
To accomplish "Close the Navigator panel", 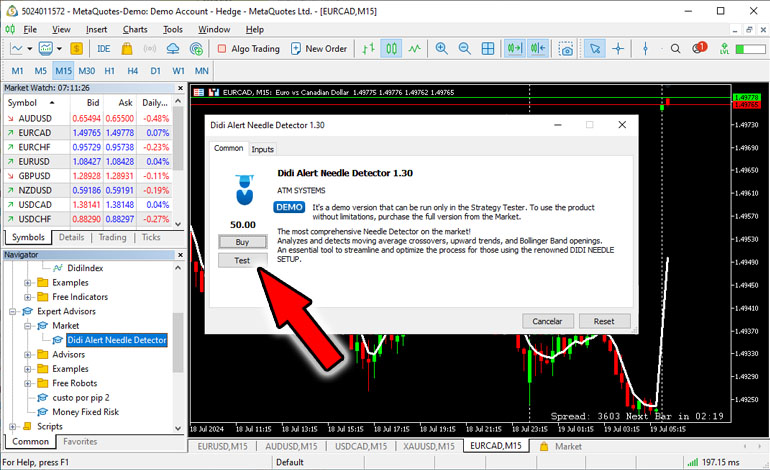I will pyautogui.click(x=180, y=255).
